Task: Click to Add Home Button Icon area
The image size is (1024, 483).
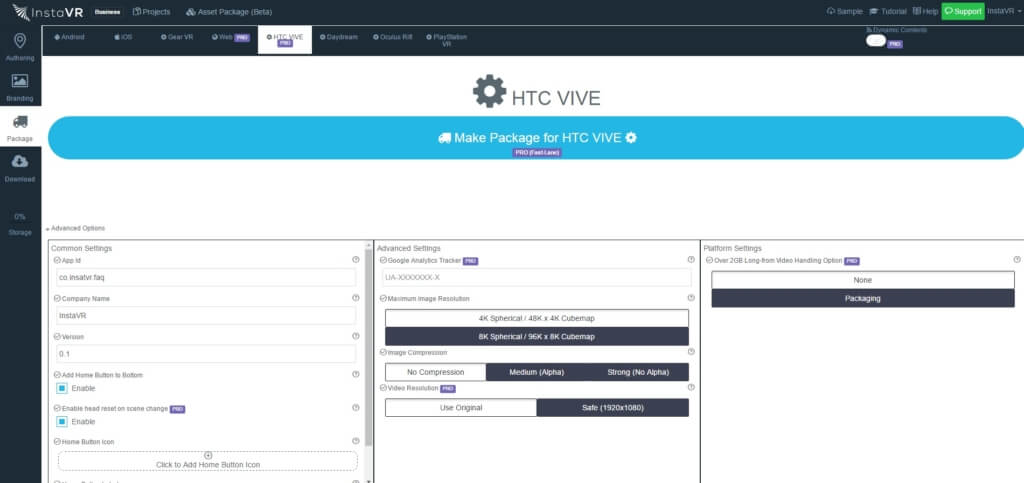Action: (x=208, y=461)
